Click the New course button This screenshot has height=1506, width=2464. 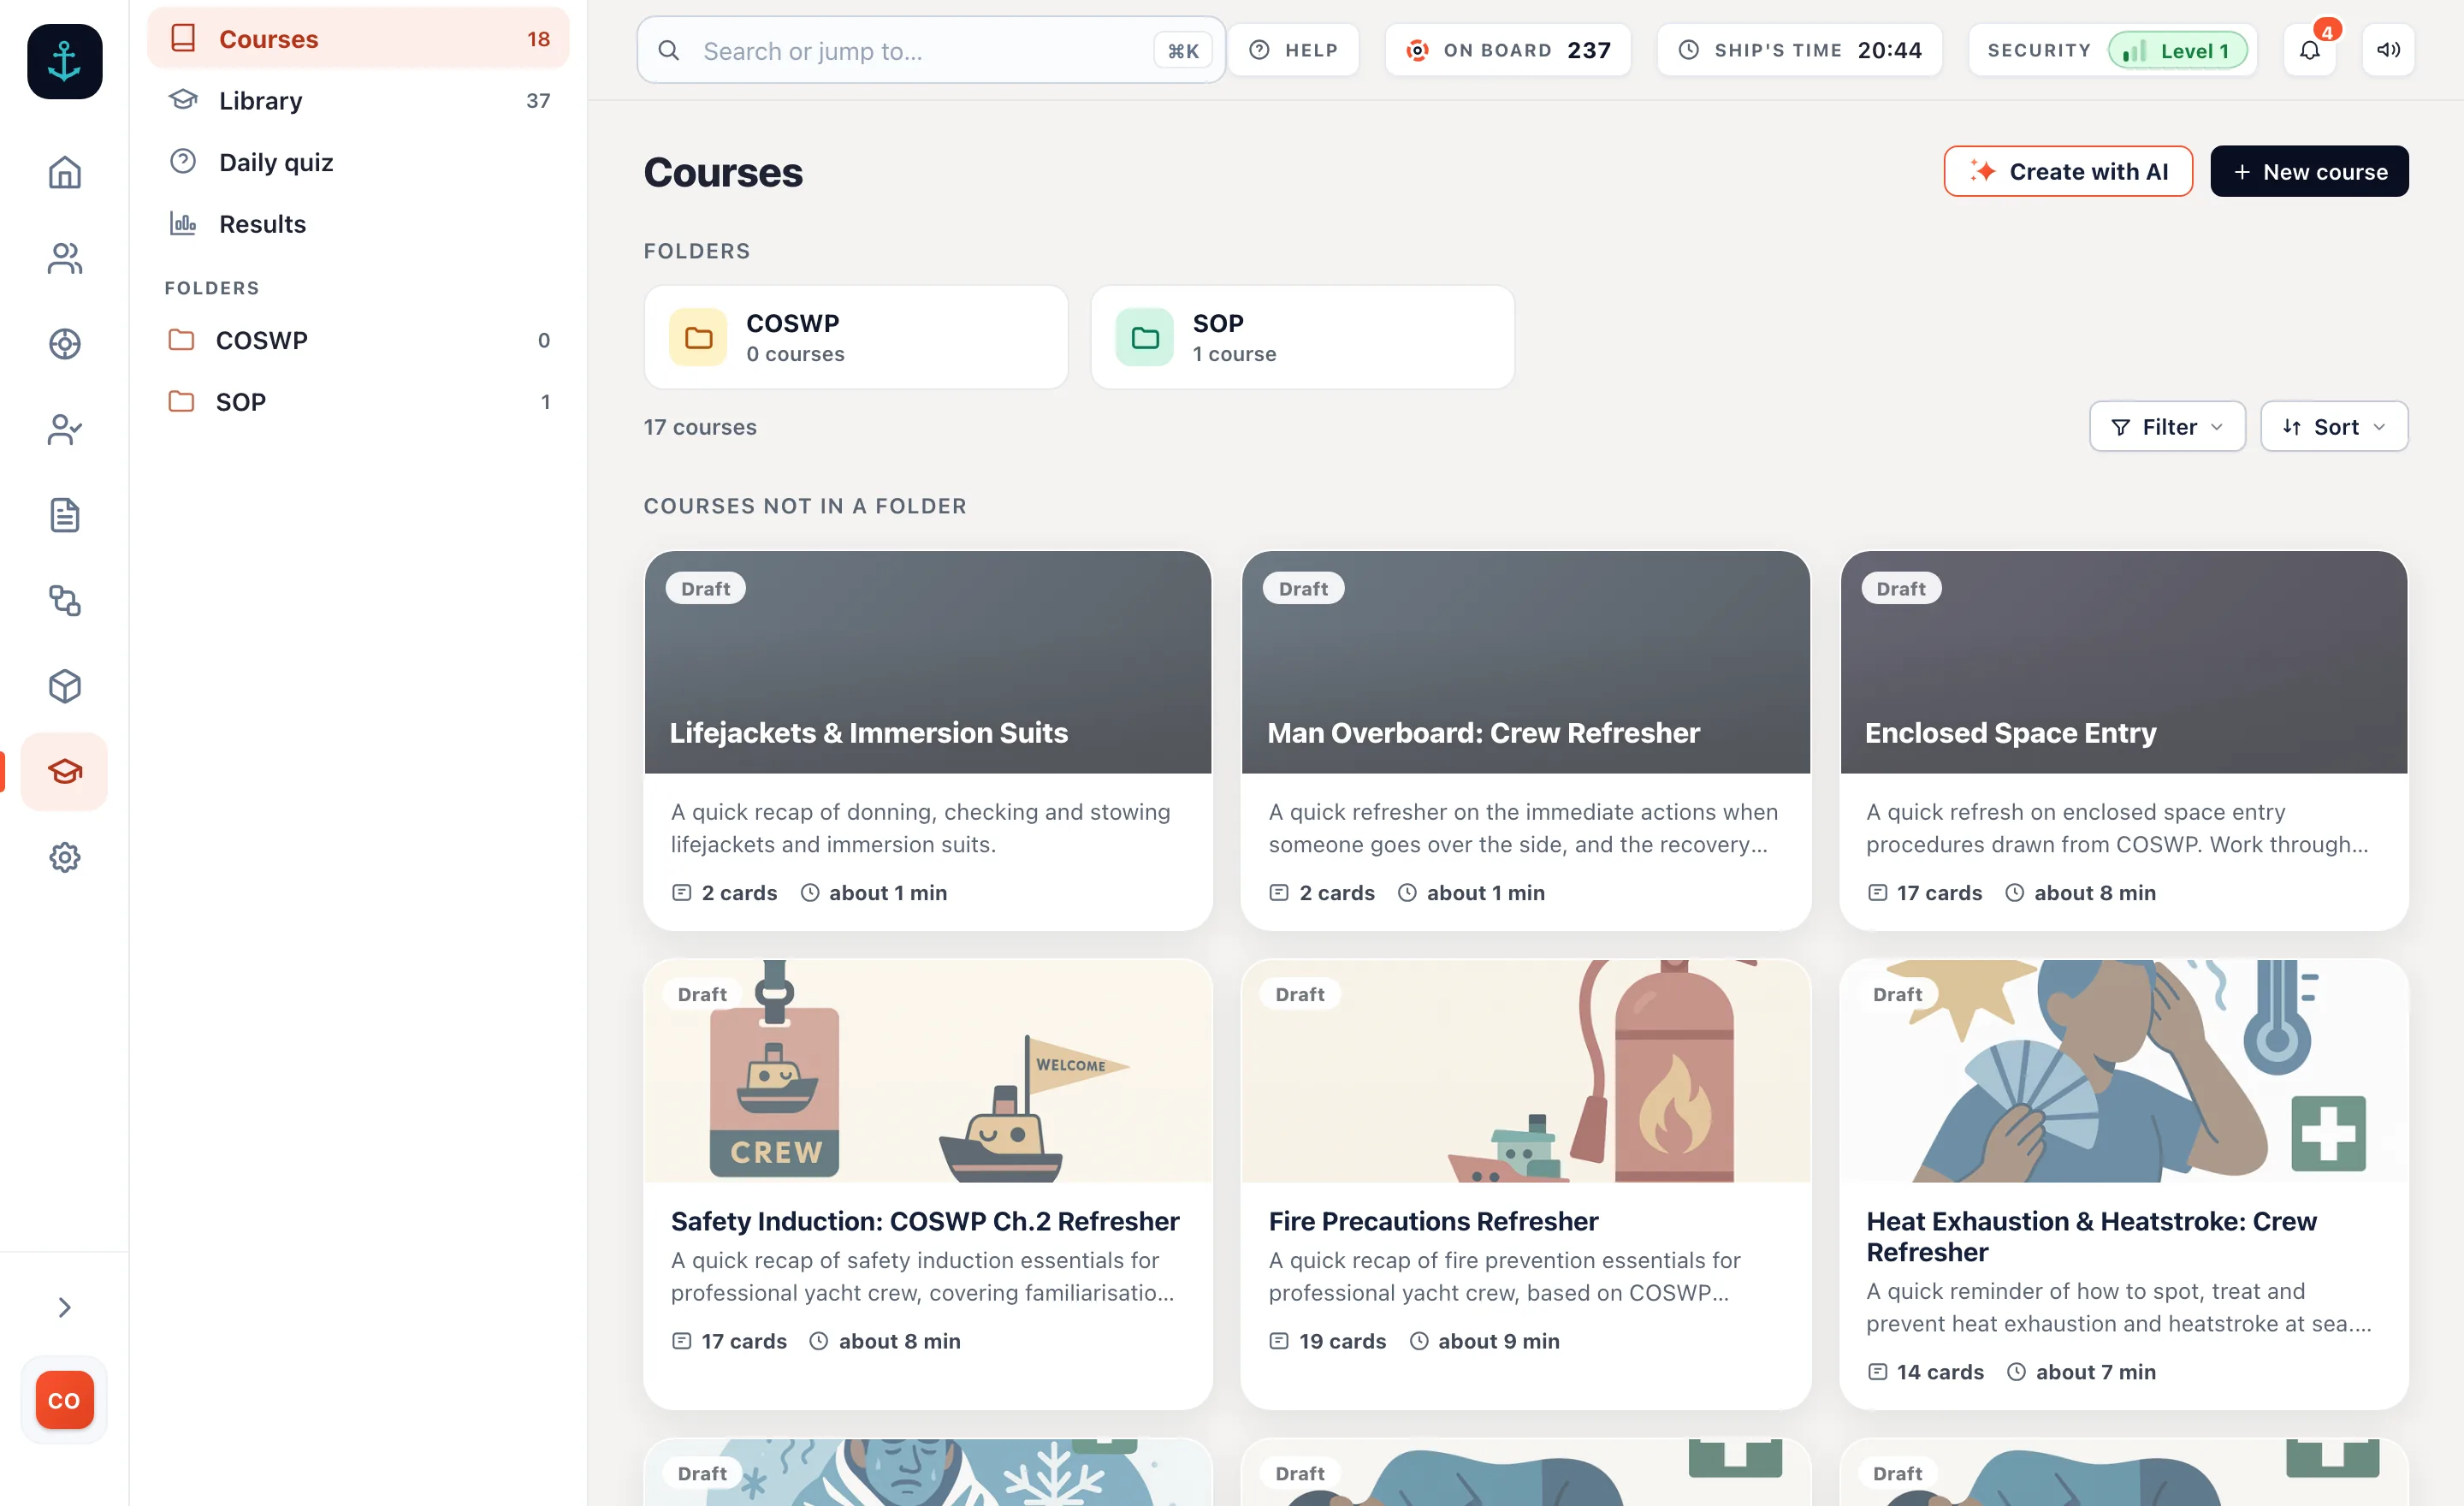2309,171
